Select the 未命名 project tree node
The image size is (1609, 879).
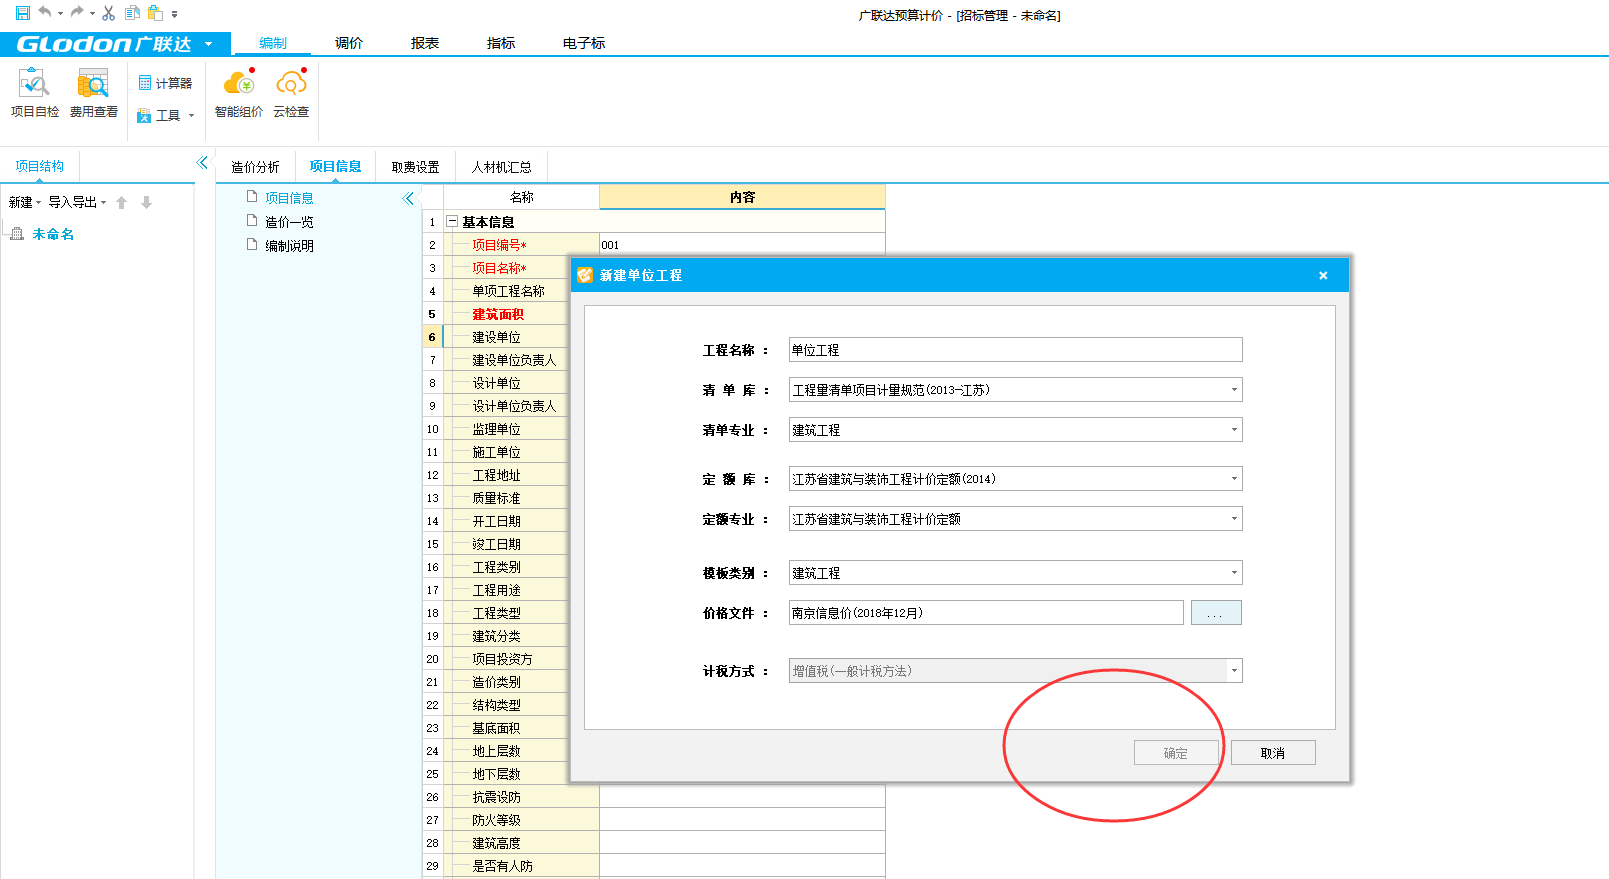coord(53,234)
